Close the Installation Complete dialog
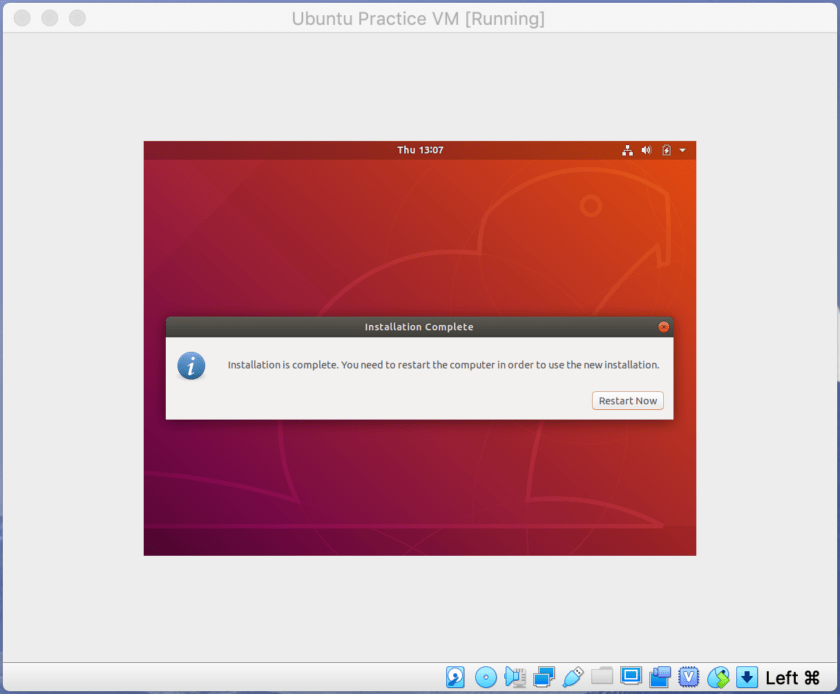Image resolution: width=840 pixels, height=694 pixels. [x=663, y=327]
